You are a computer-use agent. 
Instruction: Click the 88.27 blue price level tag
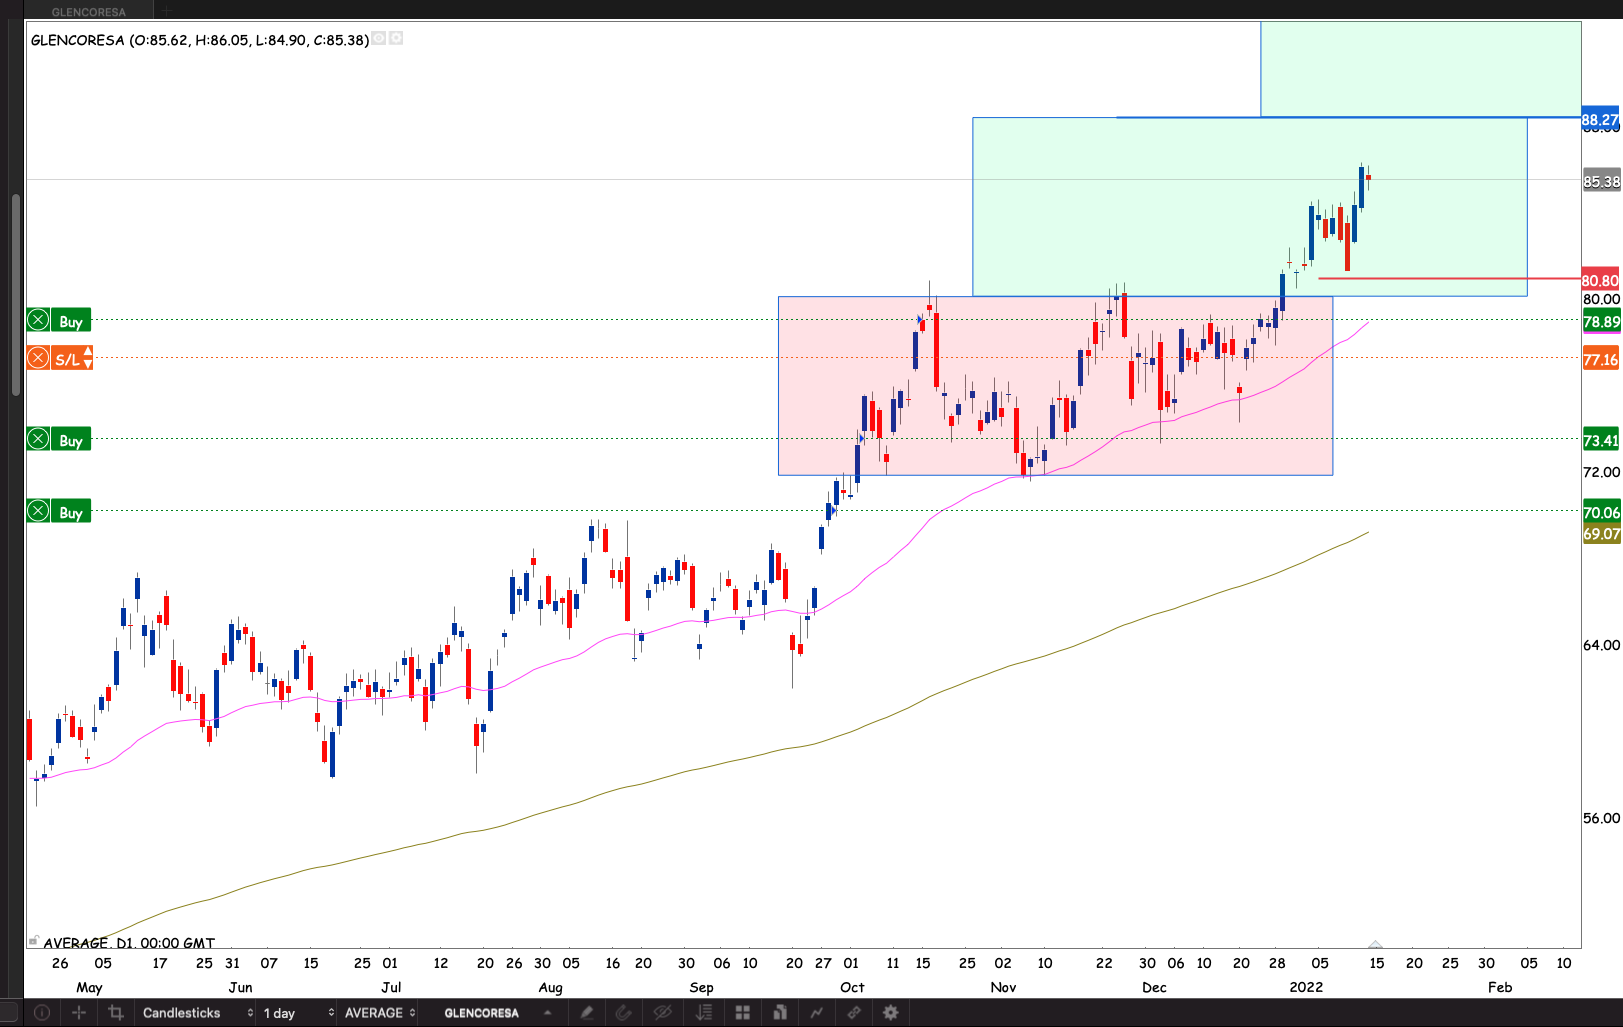coord(1600,120)
